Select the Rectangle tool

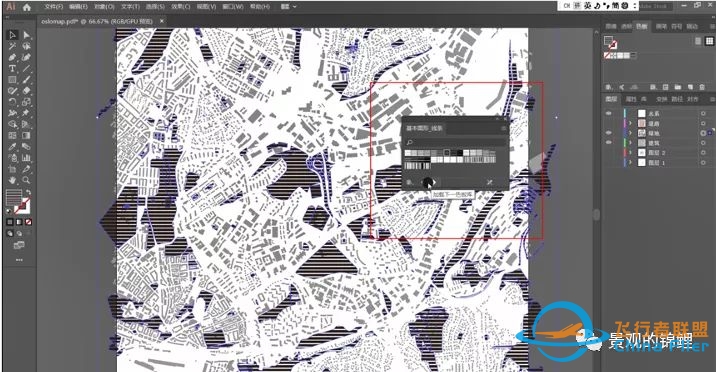(x=12, y=80)
